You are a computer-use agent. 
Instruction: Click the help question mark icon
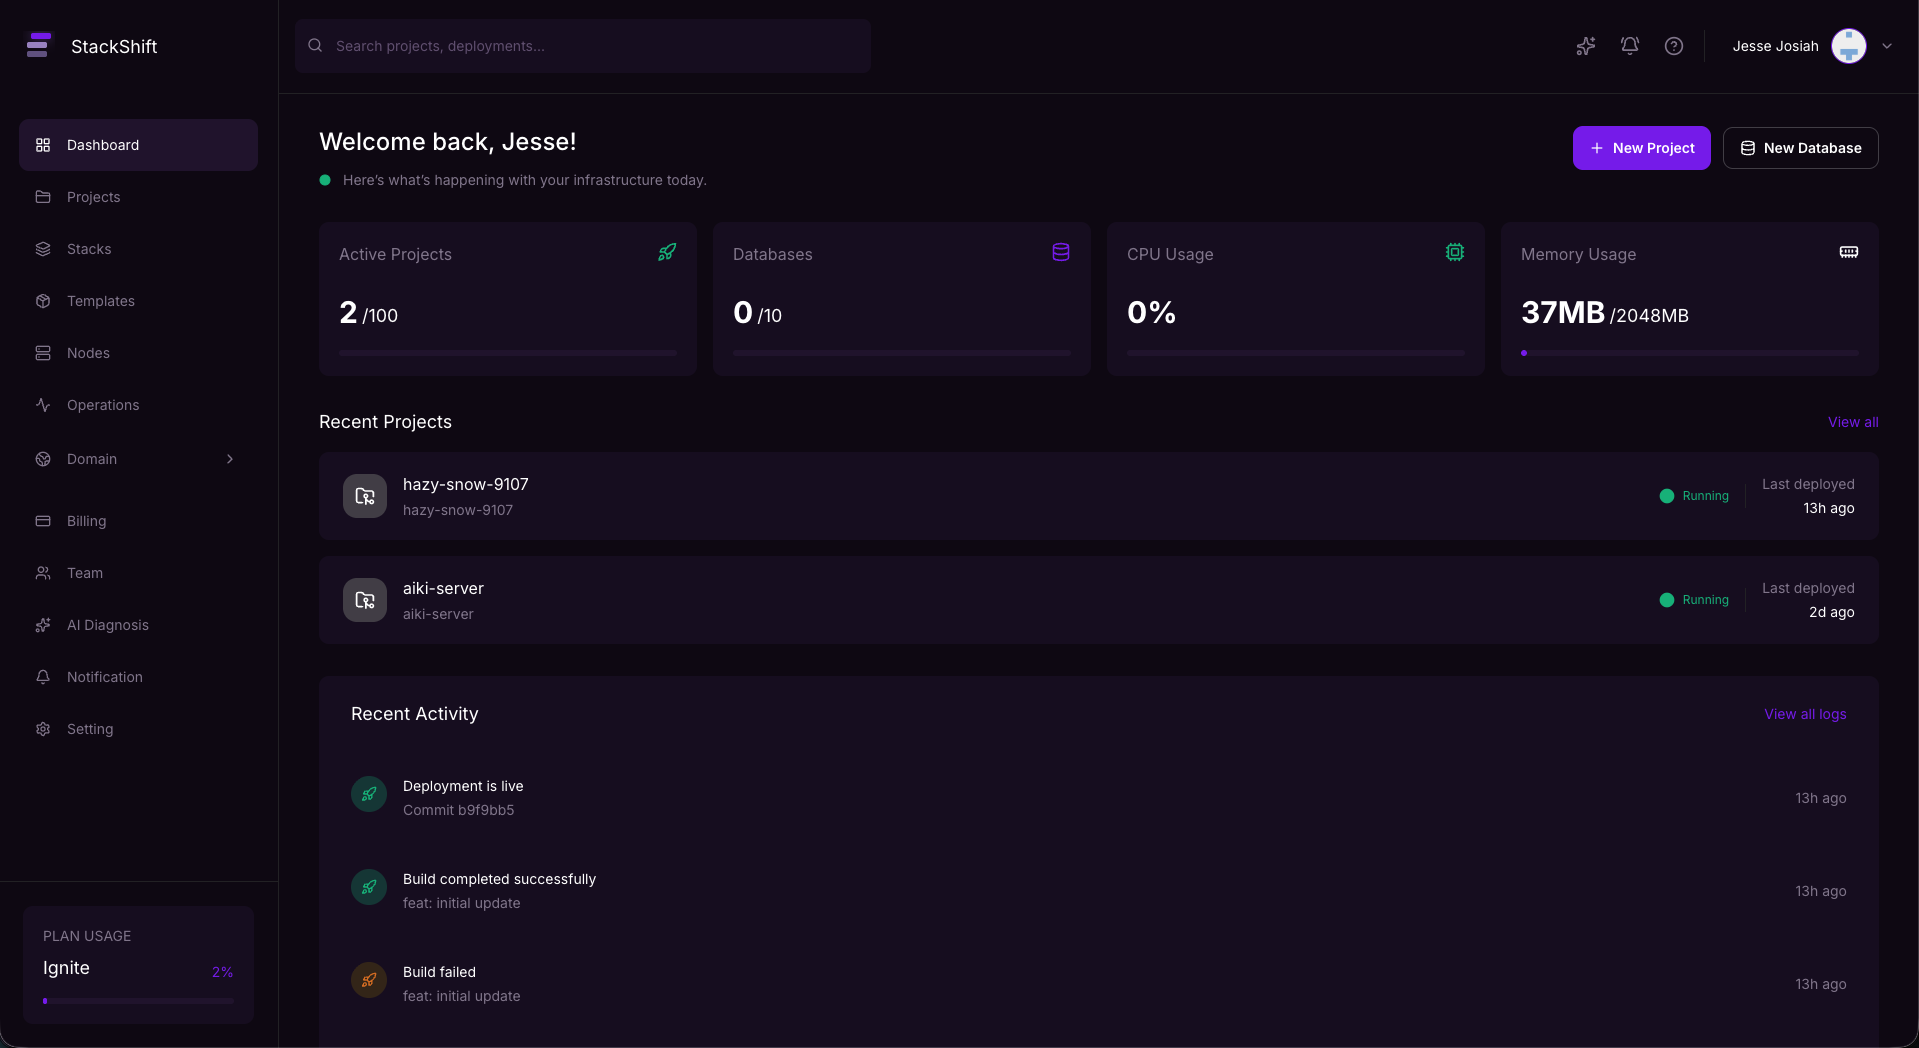click(x=1674, y=46)
